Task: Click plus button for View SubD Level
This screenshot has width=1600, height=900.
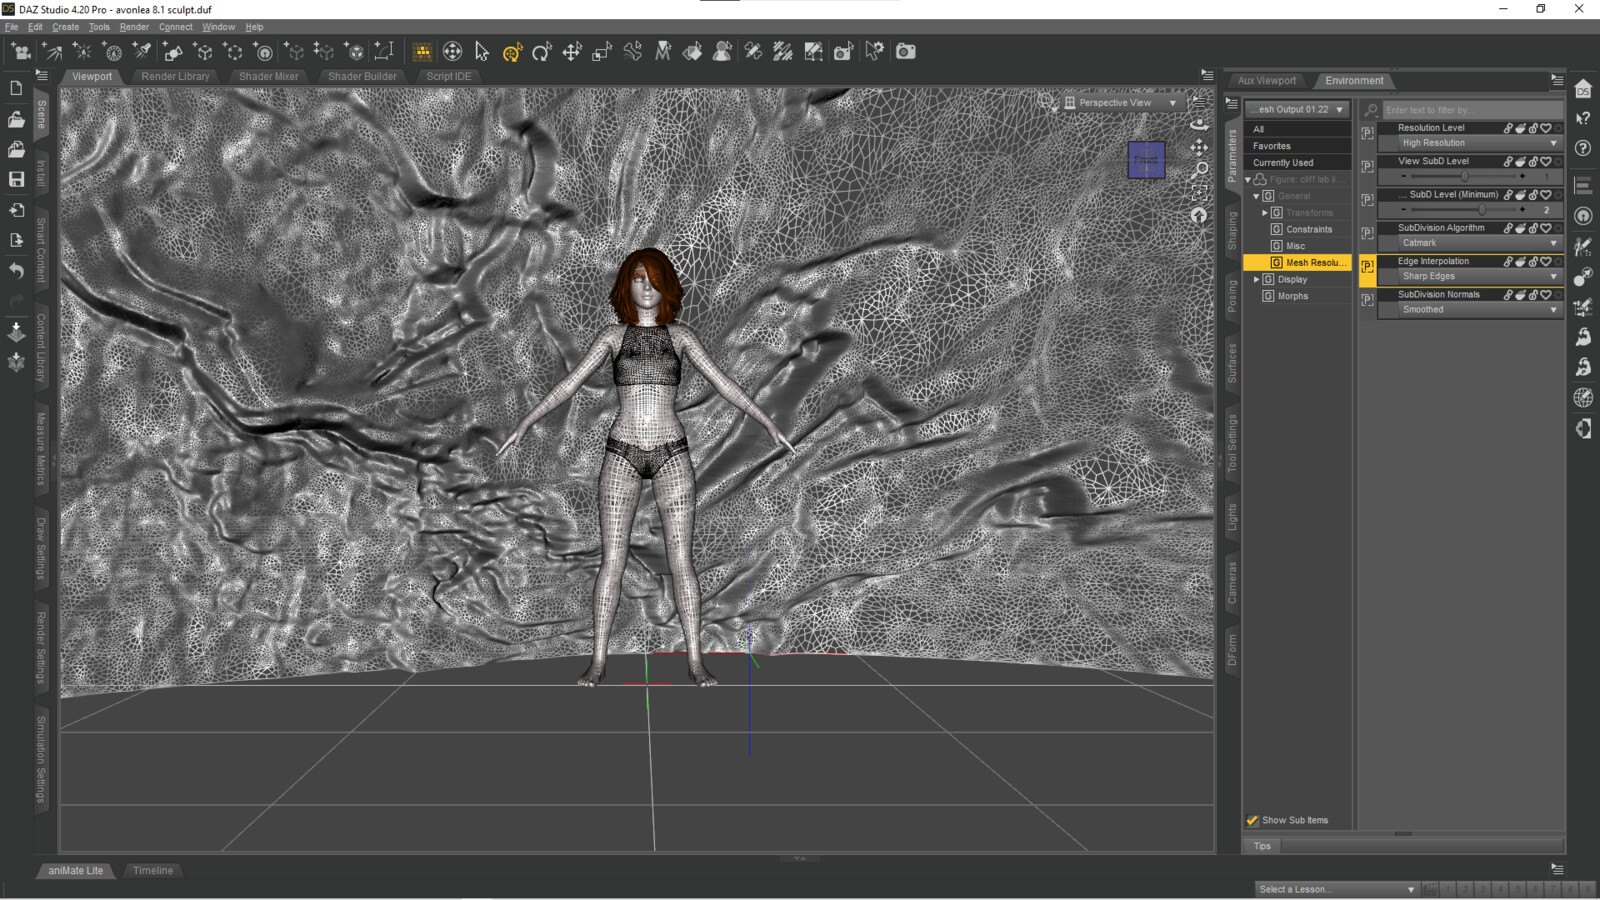Action: pos(1522,177)
